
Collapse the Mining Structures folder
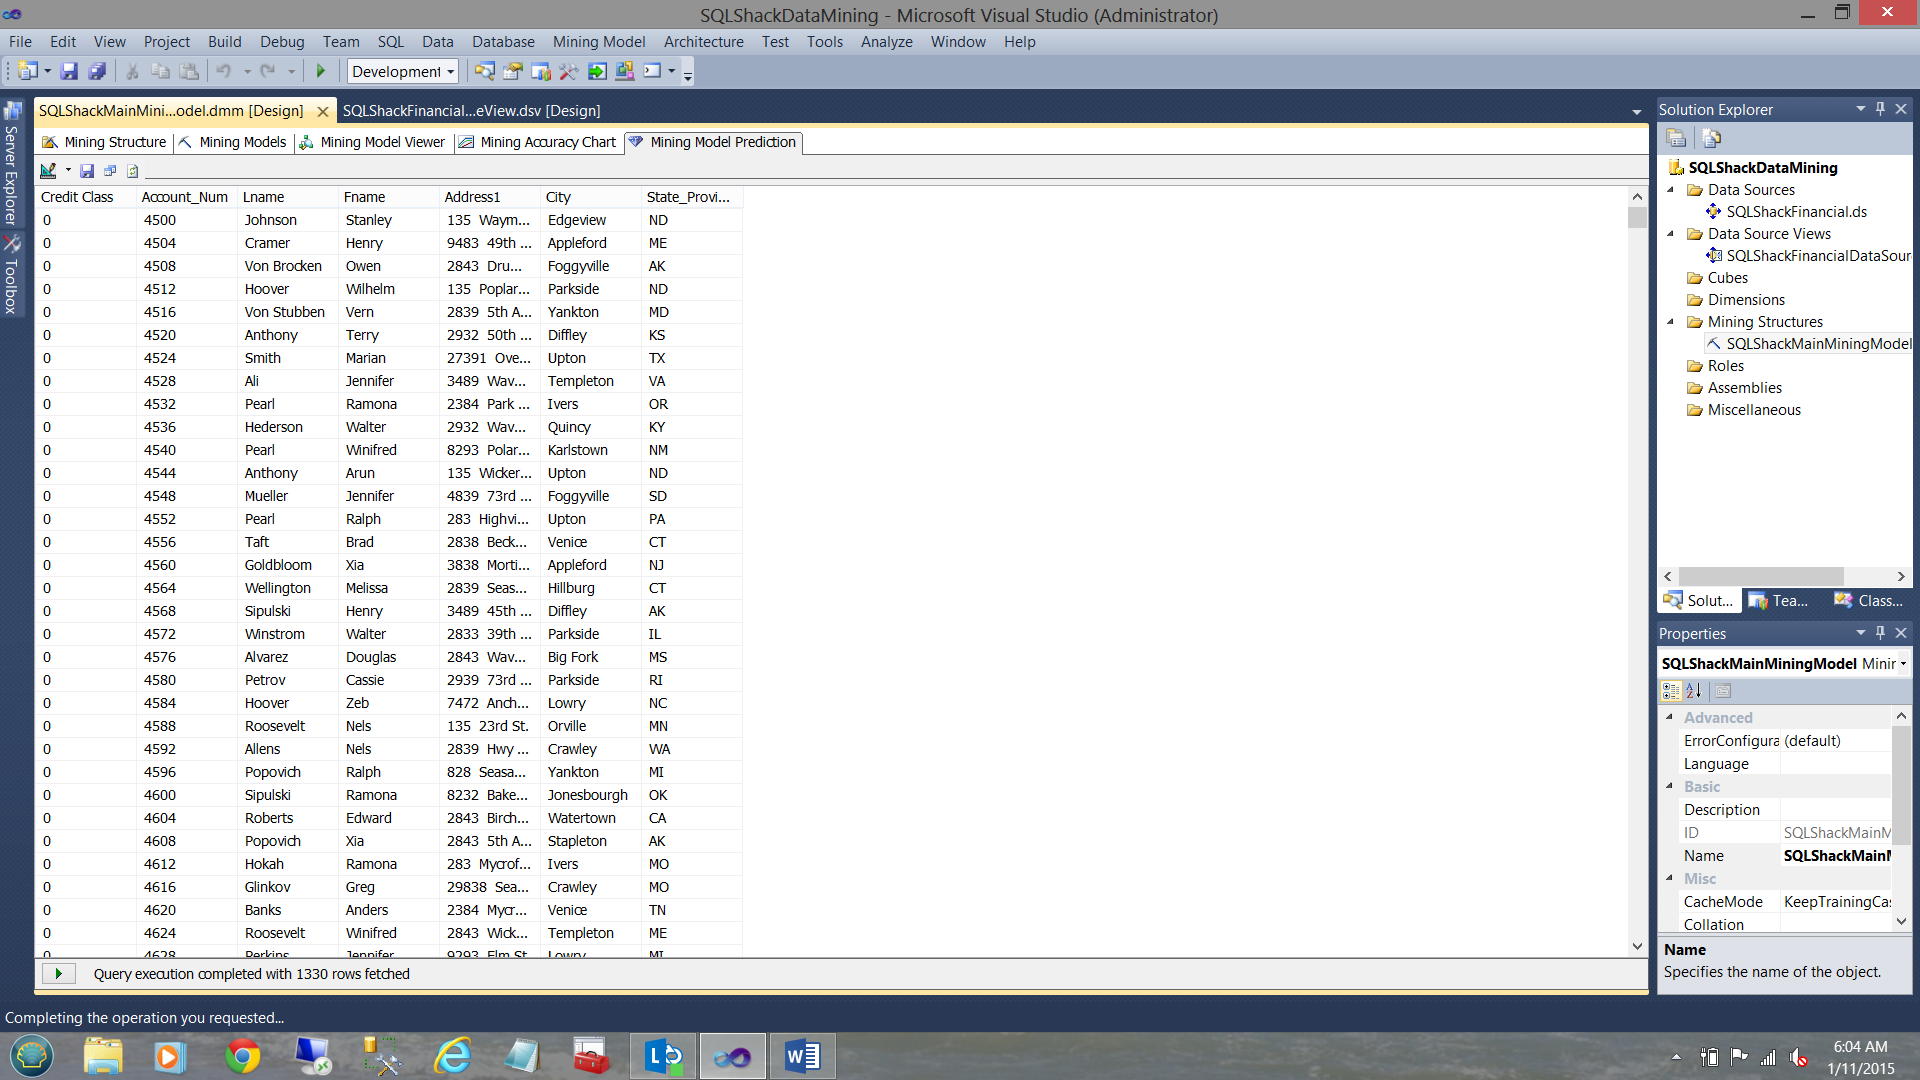(x=1670, y=322)
